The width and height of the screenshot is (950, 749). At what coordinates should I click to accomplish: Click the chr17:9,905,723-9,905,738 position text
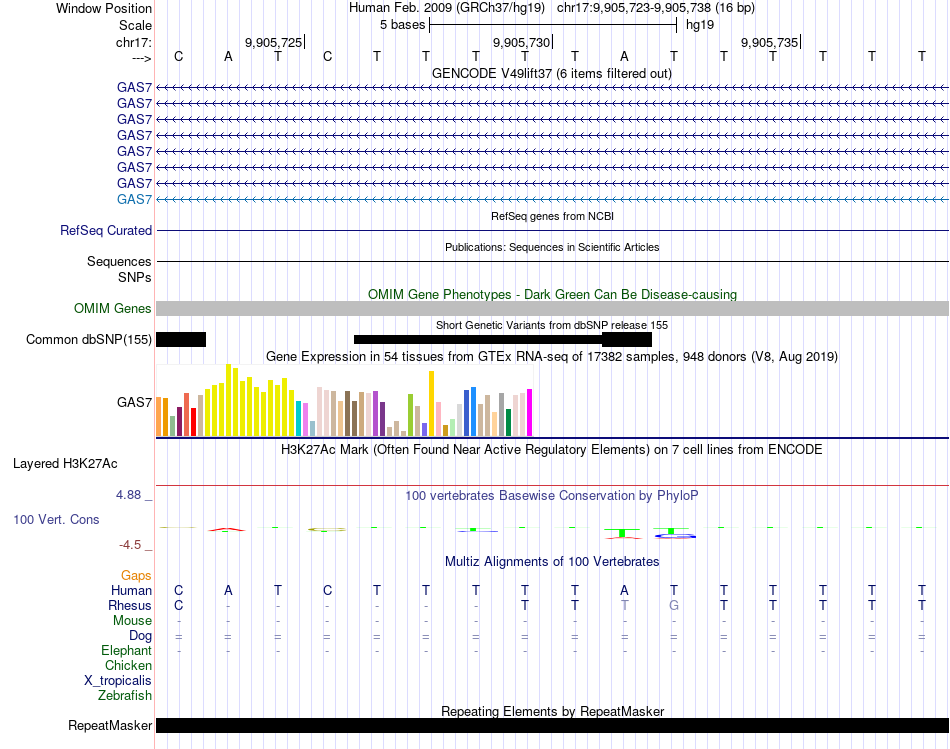coord(656,8)
